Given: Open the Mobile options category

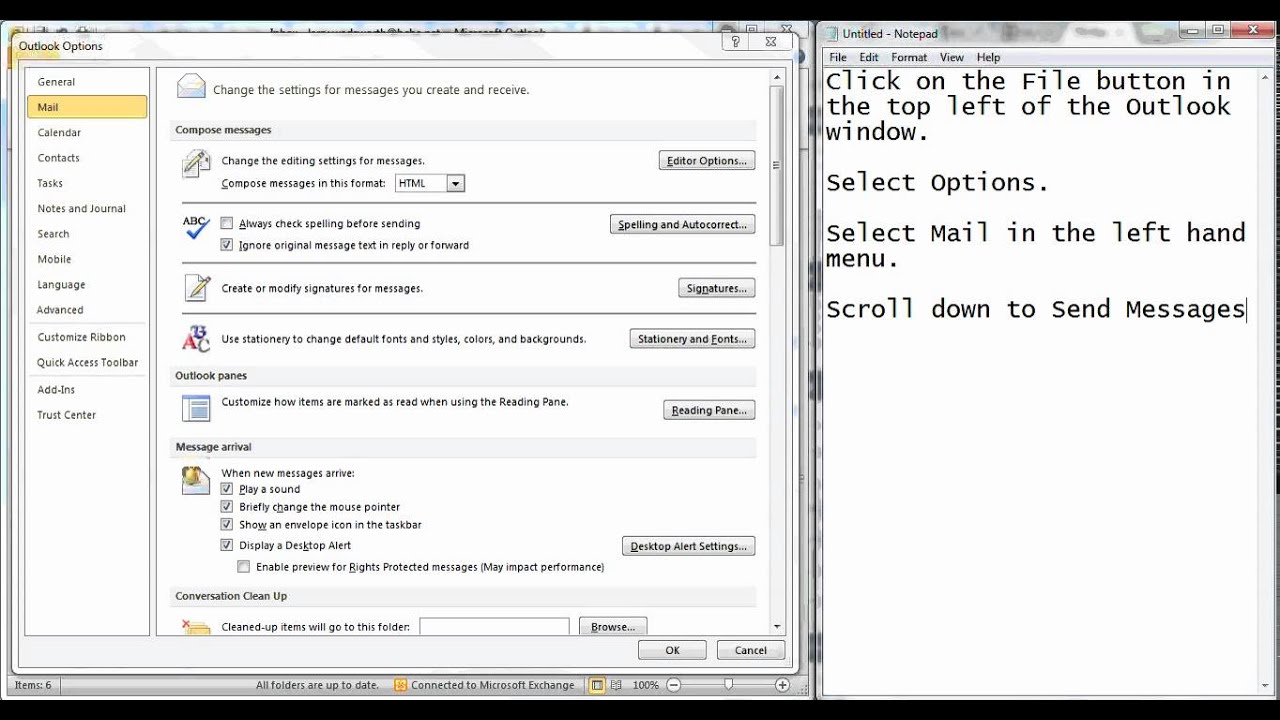Looking at the screenshot, I should point(87,259).
